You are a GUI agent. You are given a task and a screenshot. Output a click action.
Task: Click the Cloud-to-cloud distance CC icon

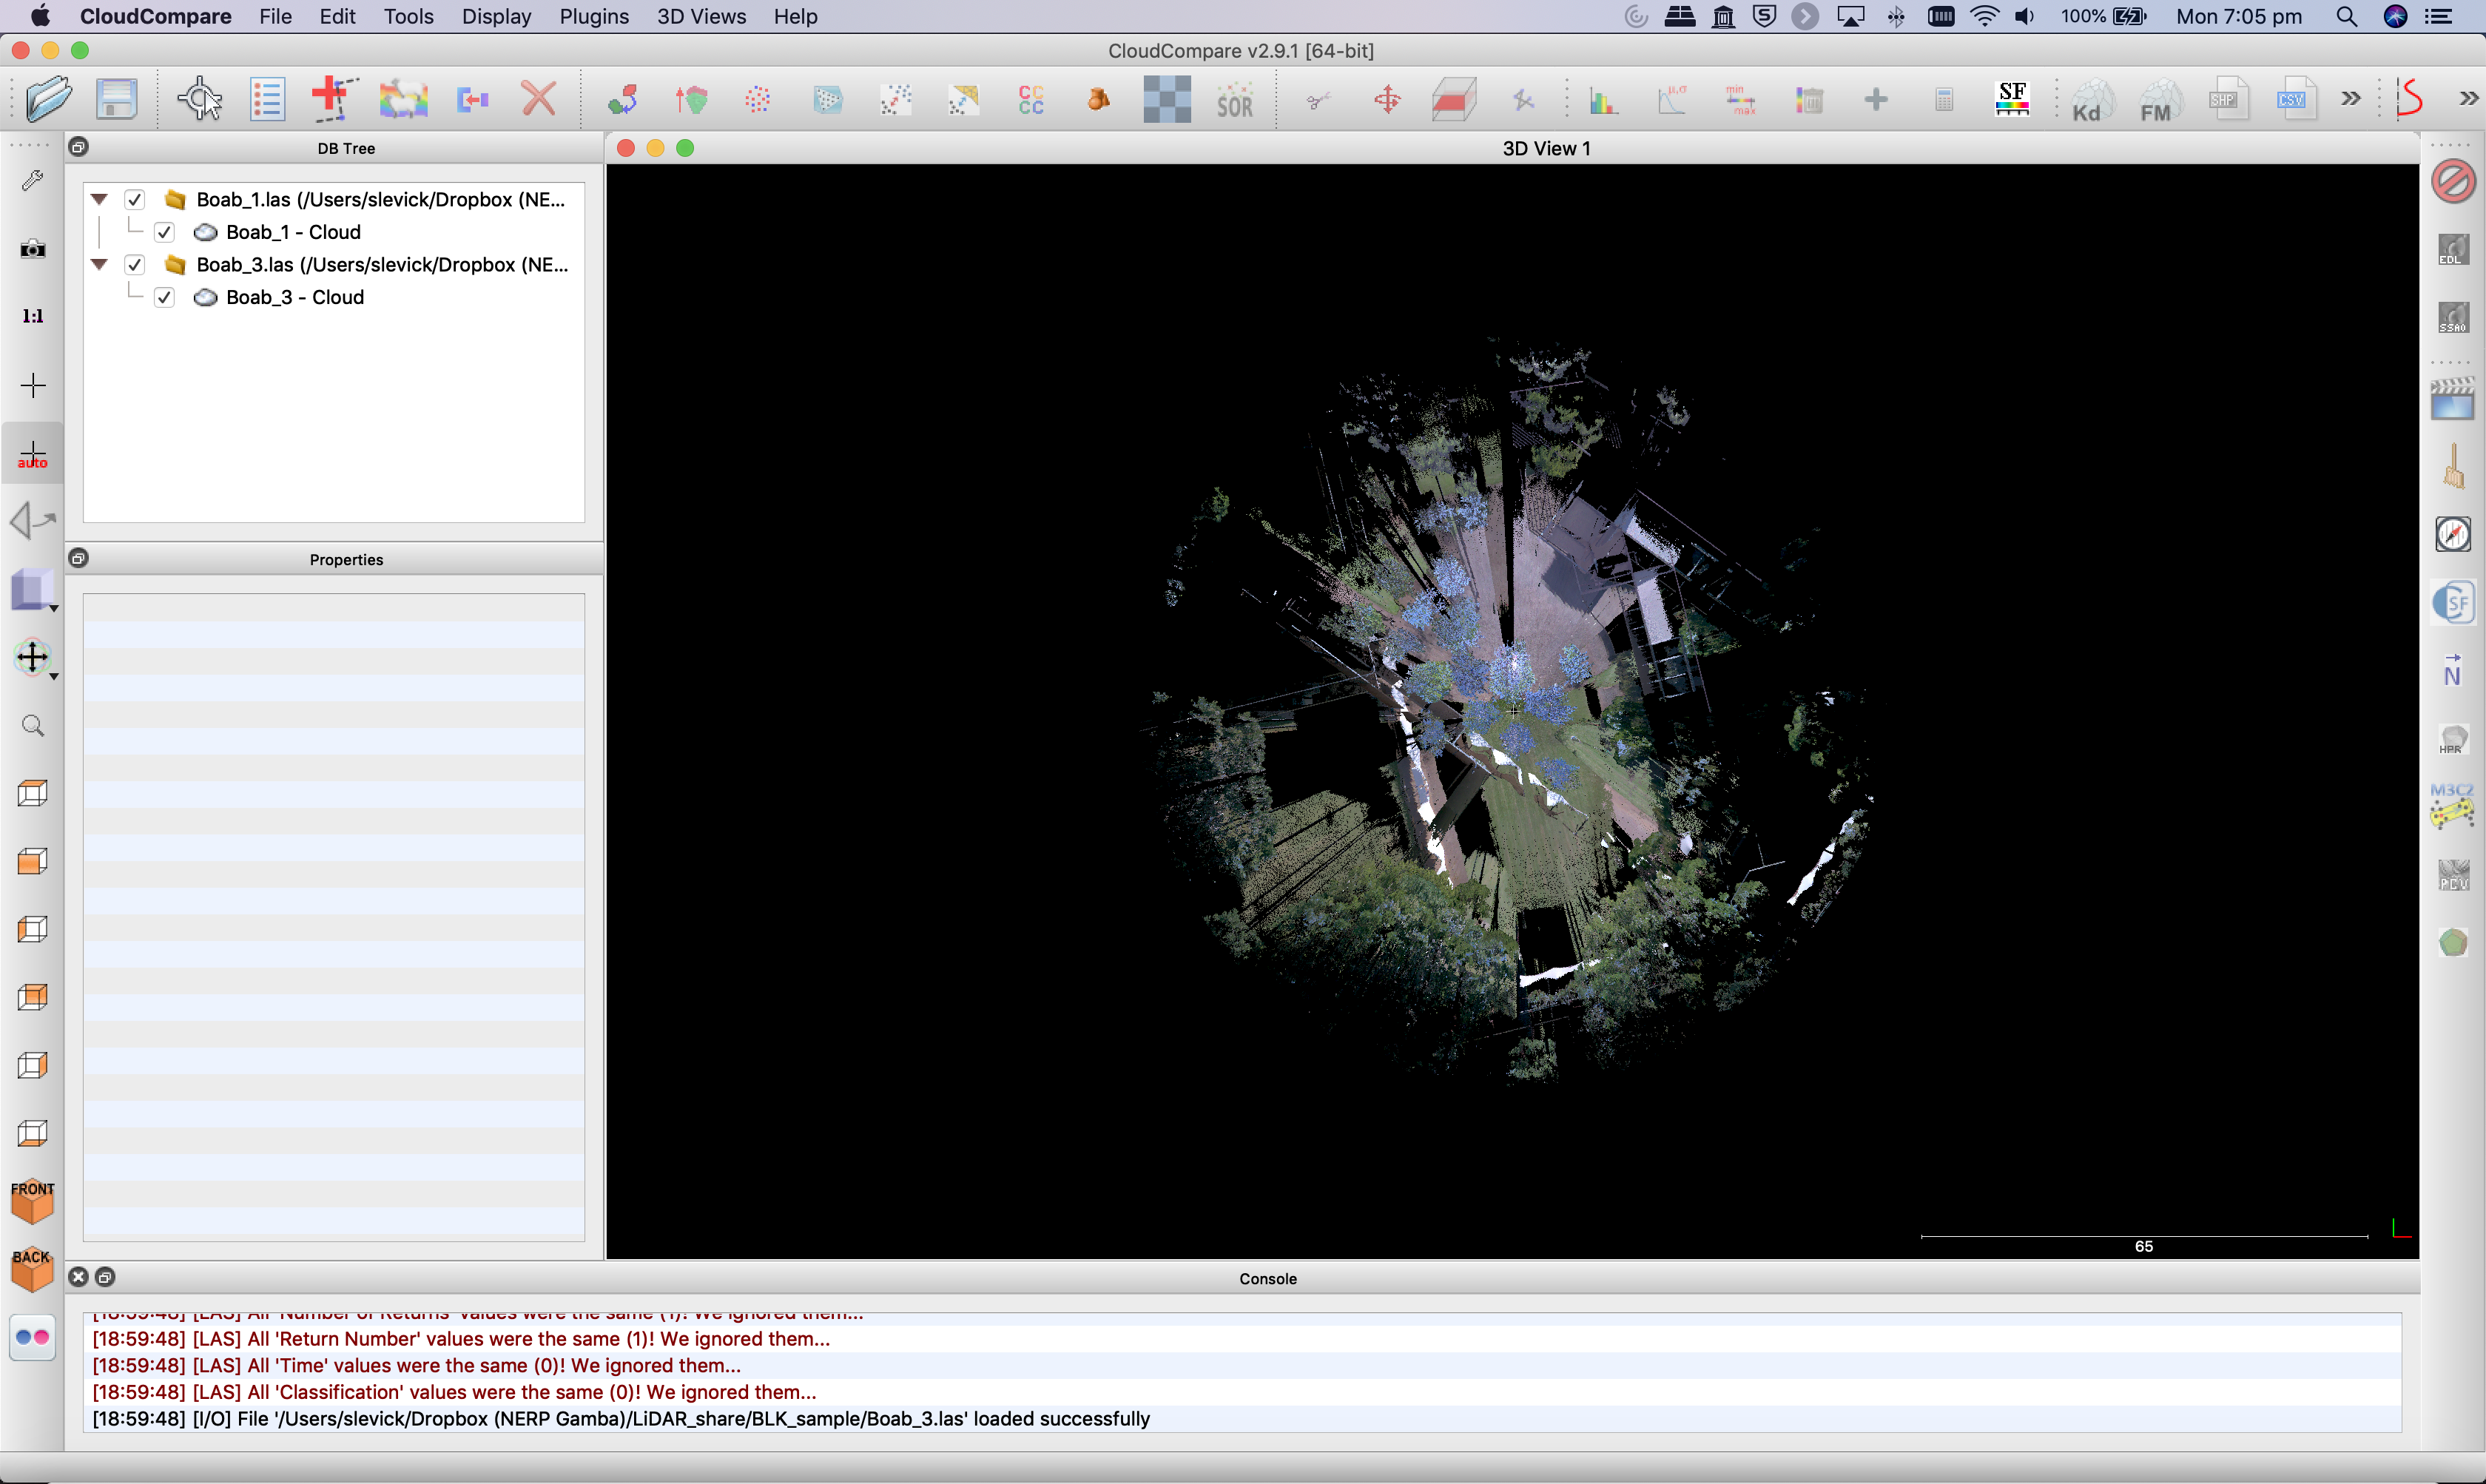pyautogui.click(x=1031, y=99)
